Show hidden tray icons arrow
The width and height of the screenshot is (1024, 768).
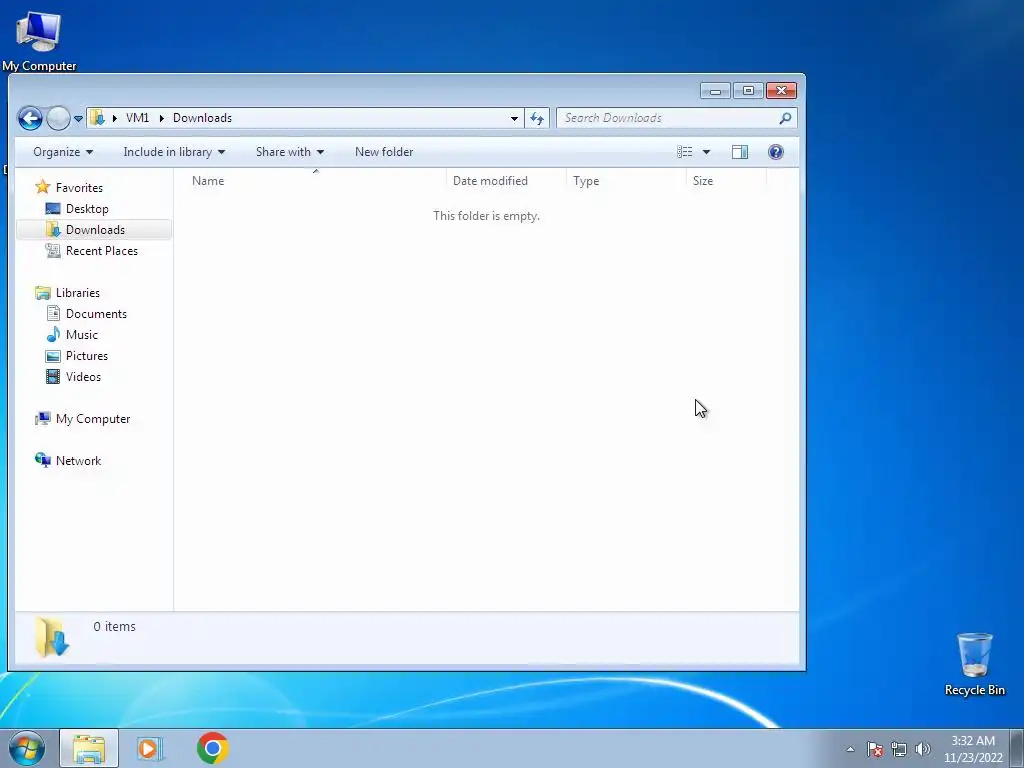click(850, 749)
